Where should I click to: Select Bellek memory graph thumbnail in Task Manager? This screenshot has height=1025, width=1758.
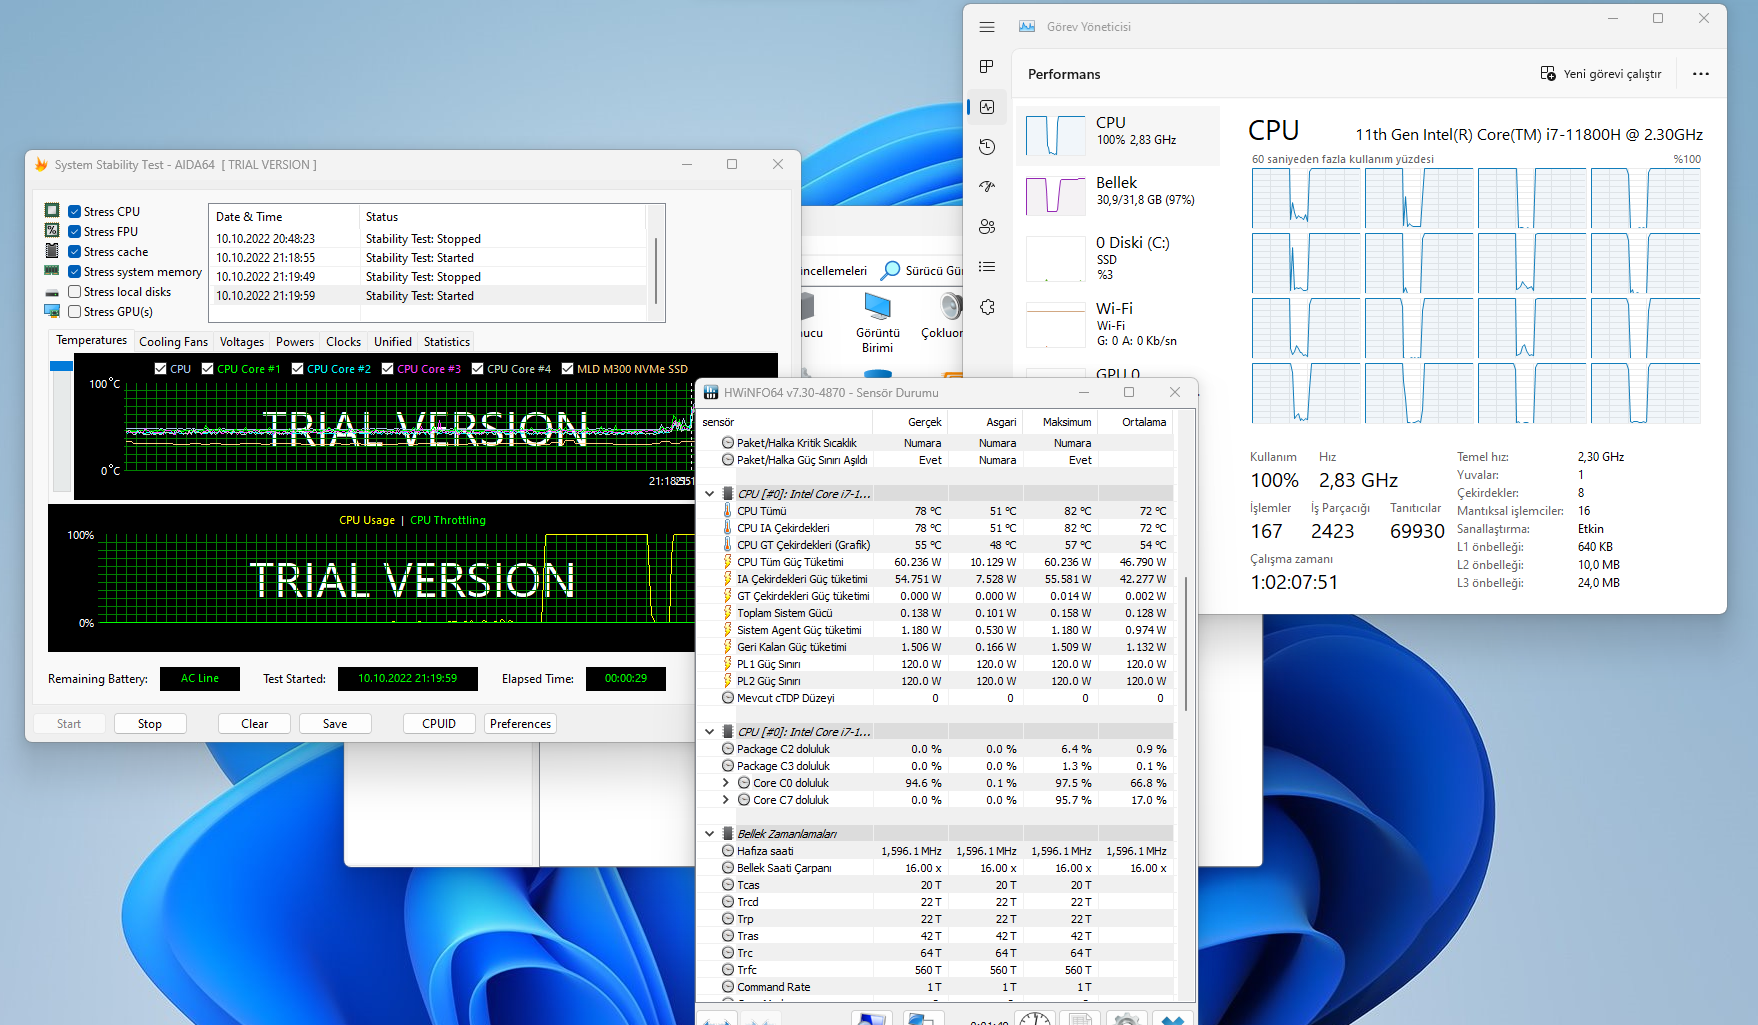coord(1055,195)
